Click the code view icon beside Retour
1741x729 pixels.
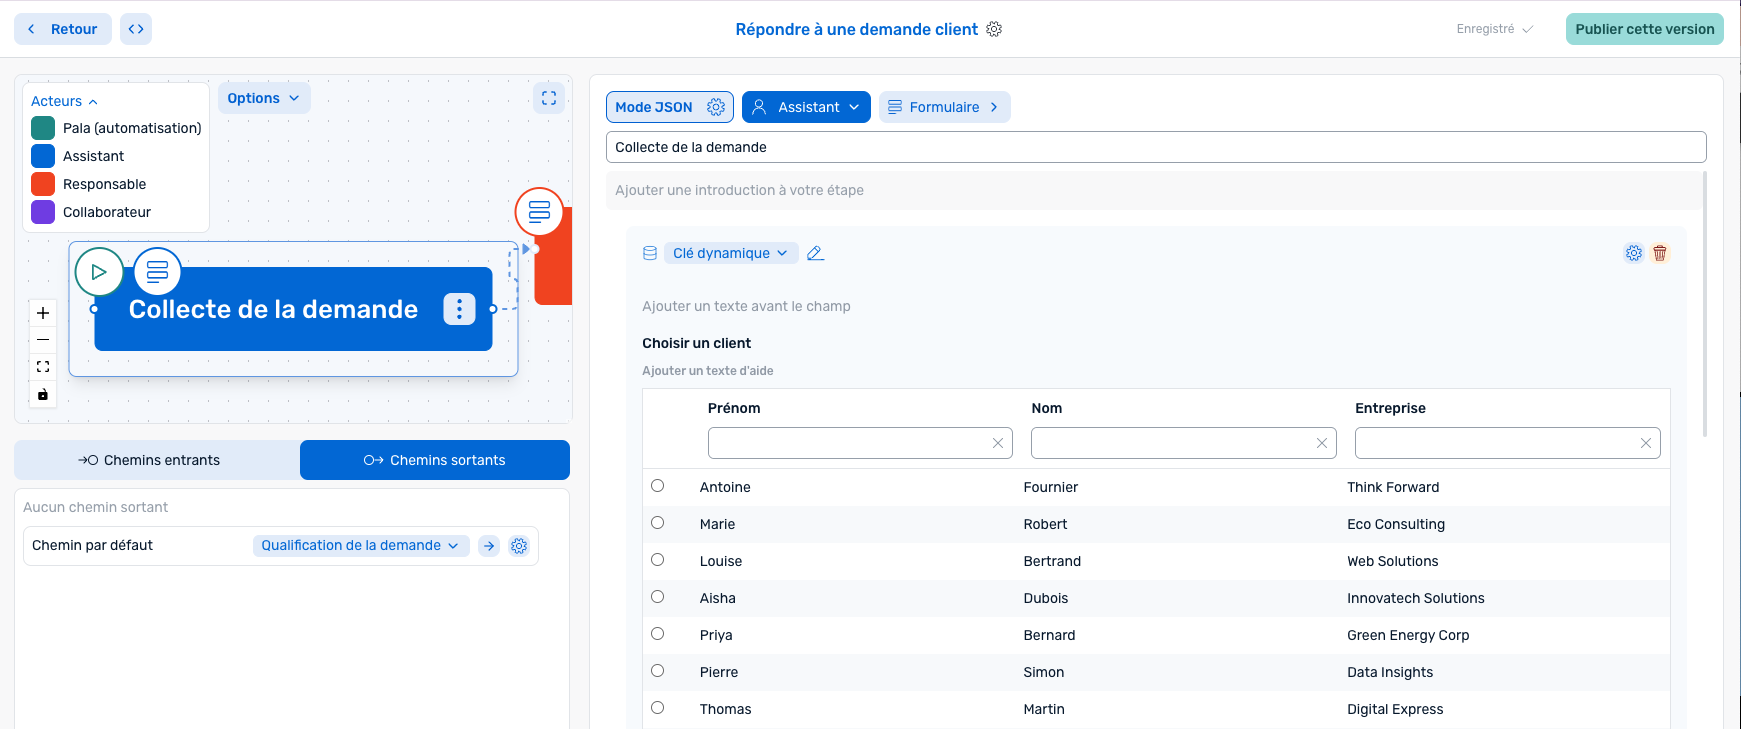pyautogui.click(x=136, y=29)
